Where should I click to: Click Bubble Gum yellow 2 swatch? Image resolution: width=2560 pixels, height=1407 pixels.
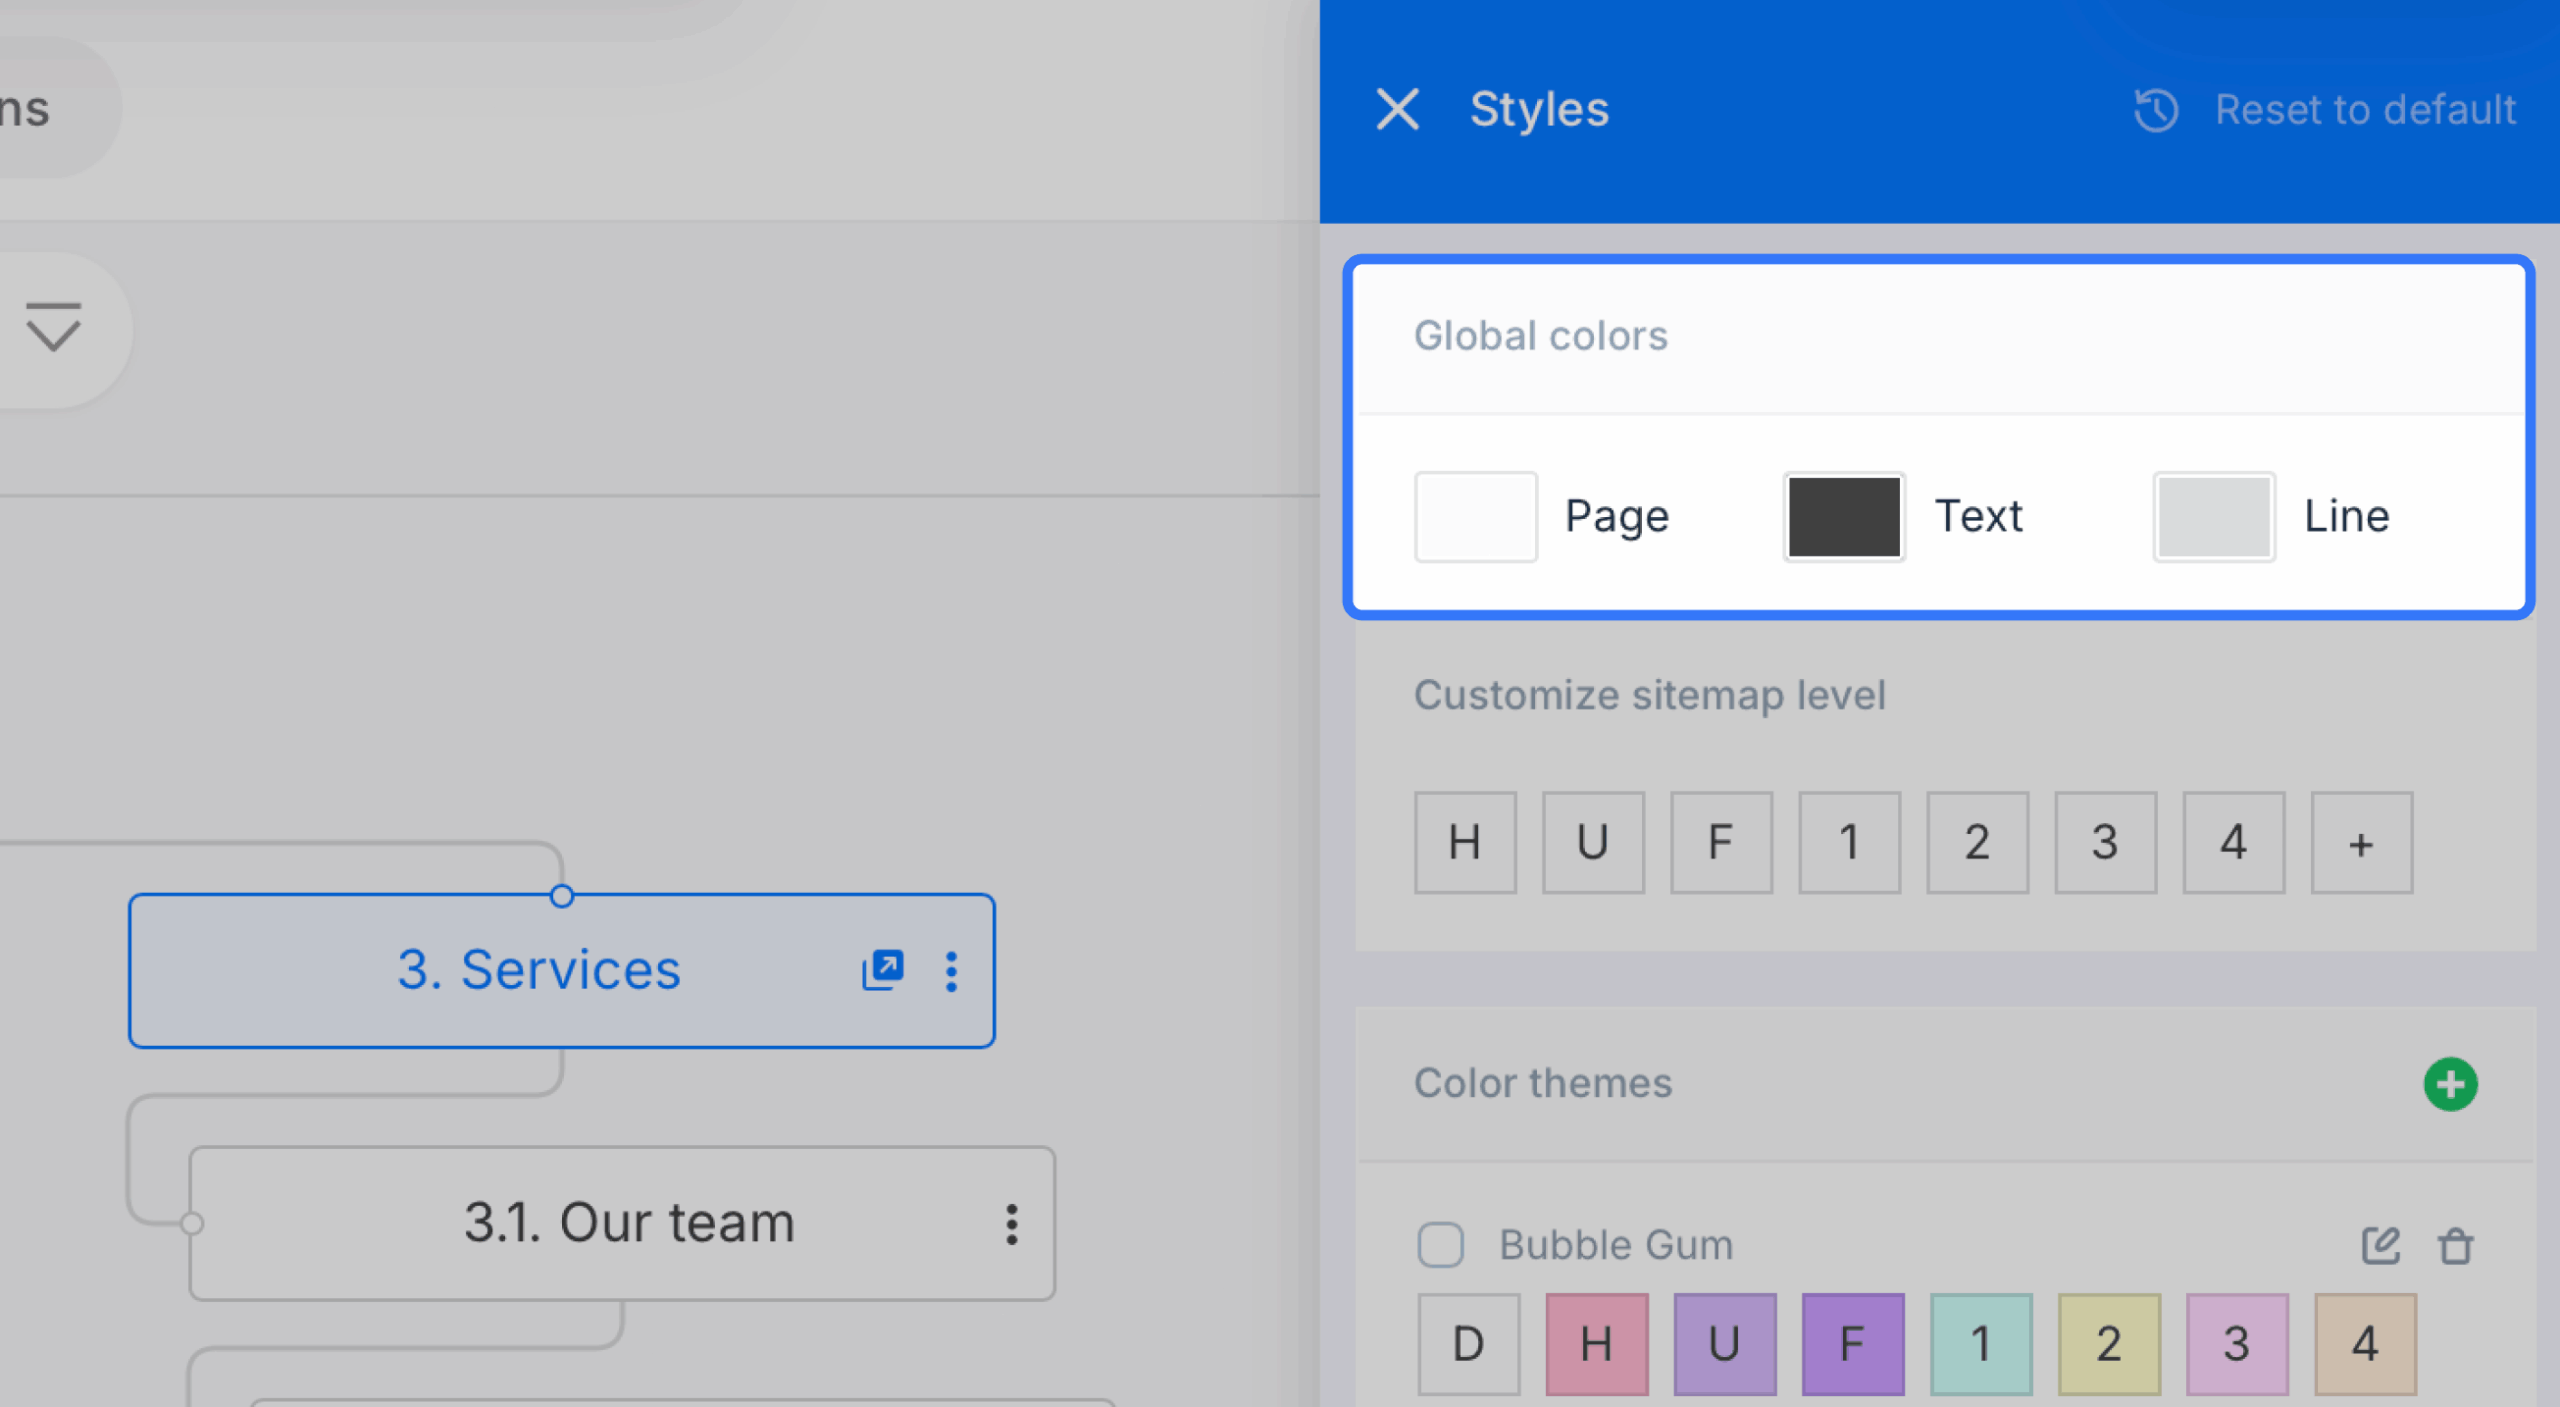tap(2108, 1344)
